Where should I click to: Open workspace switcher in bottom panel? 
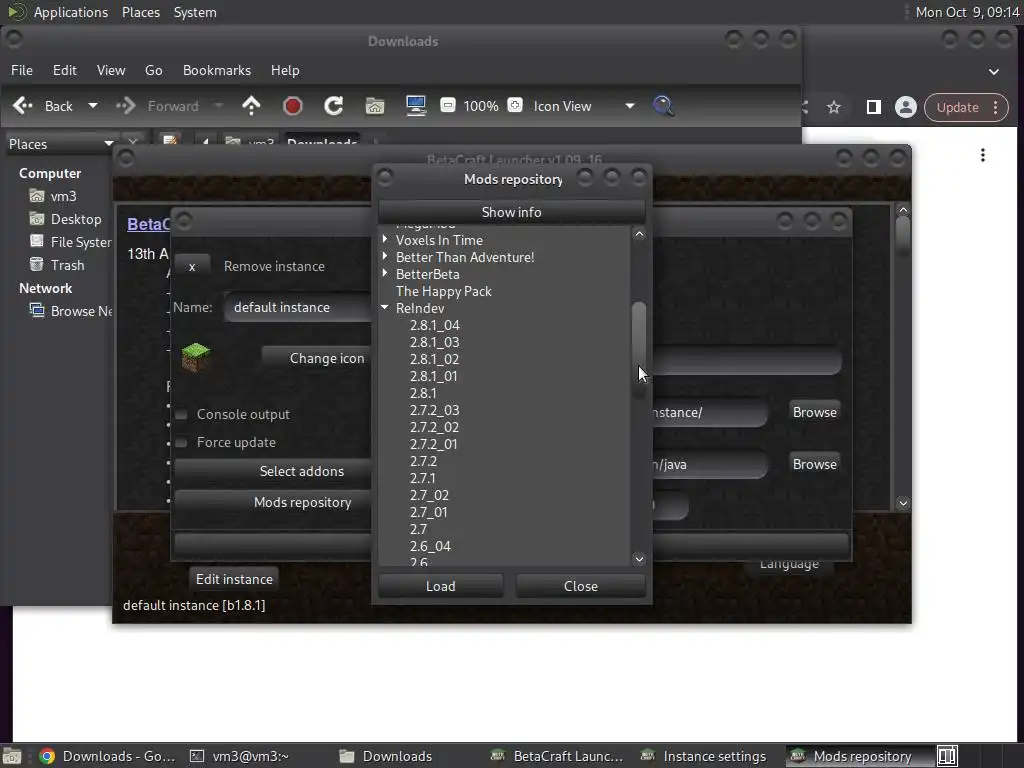tap(947, 756)
